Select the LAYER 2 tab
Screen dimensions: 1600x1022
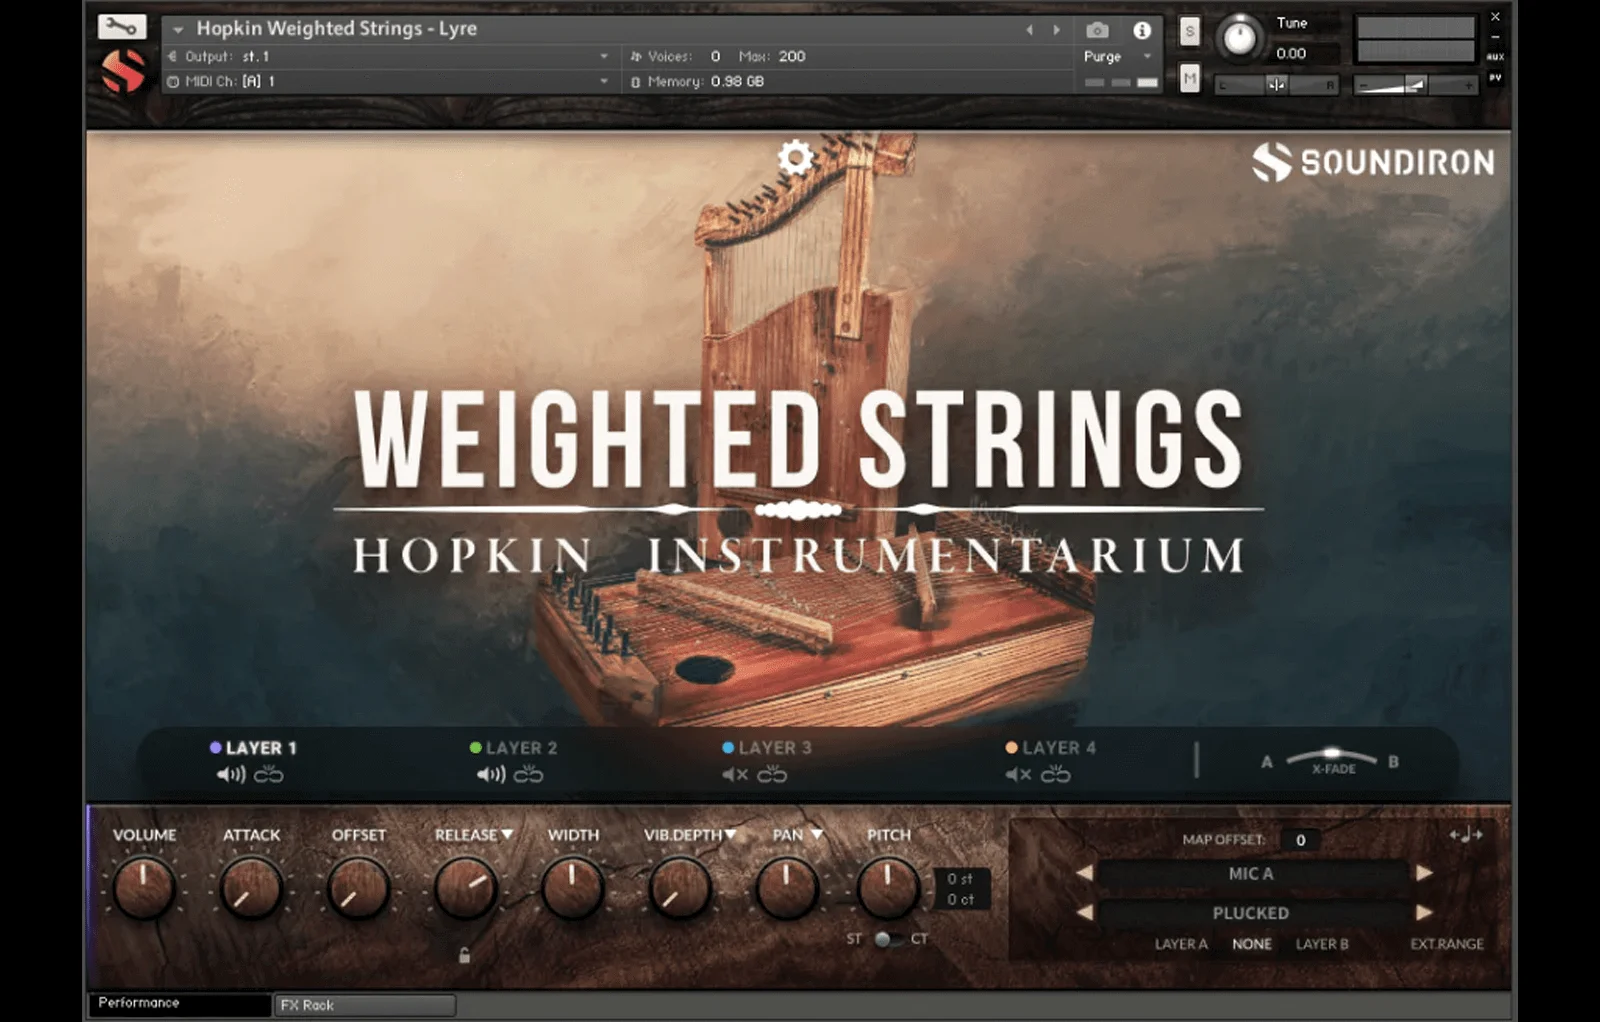point(521,747)
